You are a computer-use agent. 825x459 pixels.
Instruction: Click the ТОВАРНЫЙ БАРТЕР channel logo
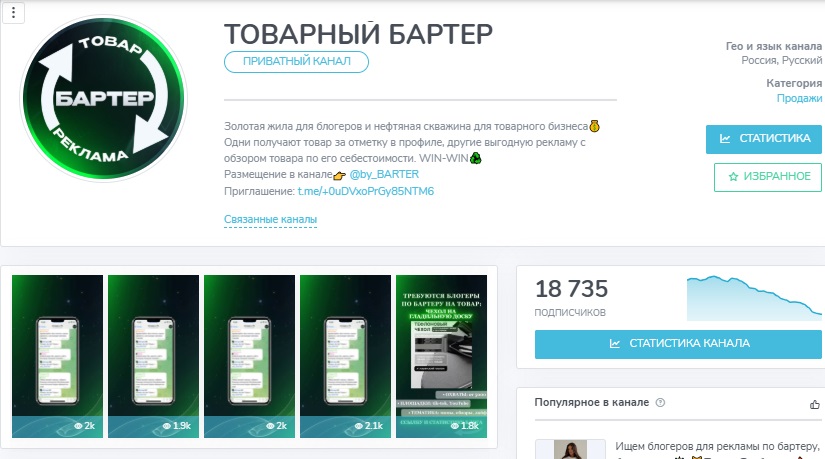104,98
